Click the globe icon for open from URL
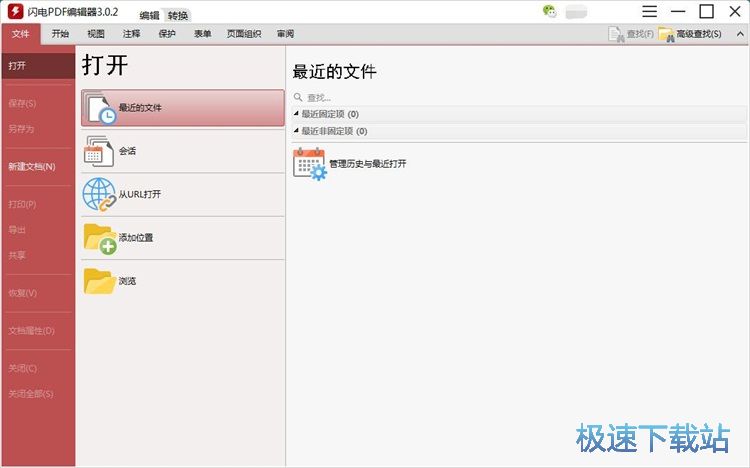This screenshot has height=468, width=750. pos(99,194)
